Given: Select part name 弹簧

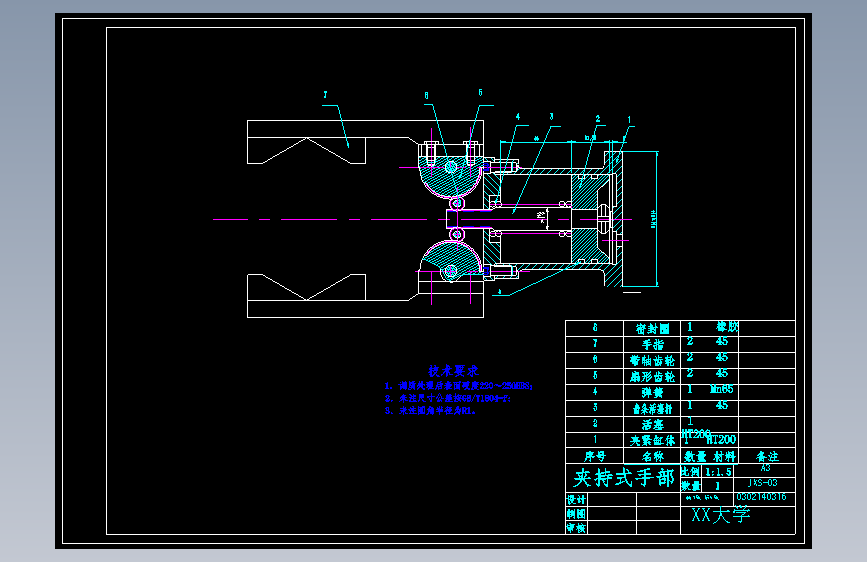Looking at the screenshot, I should 652,392.
